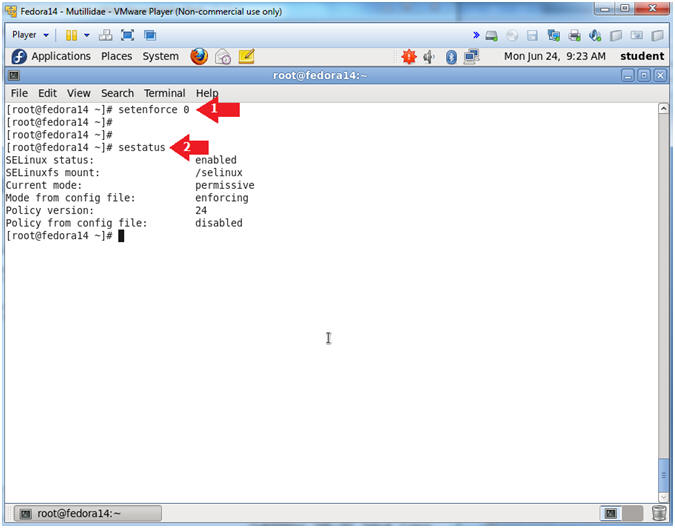Click the terminal cursor at last prompt

tap(121, 236)
